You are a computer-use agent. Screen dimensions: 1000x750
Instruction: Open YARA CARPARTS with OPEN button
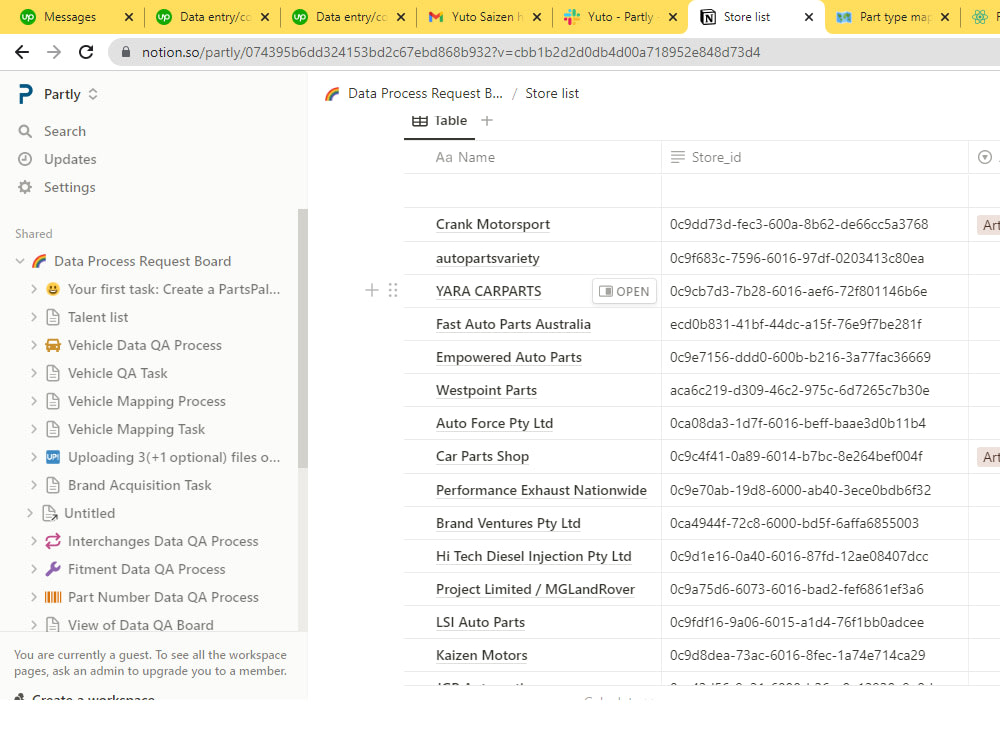(x=624, y=291)
